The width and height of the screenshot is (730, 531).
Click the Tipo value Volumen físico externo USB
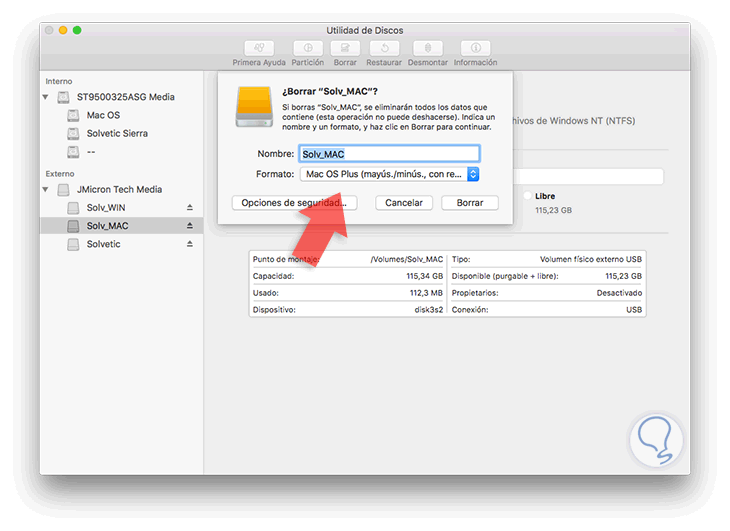[x=591, y=259]
